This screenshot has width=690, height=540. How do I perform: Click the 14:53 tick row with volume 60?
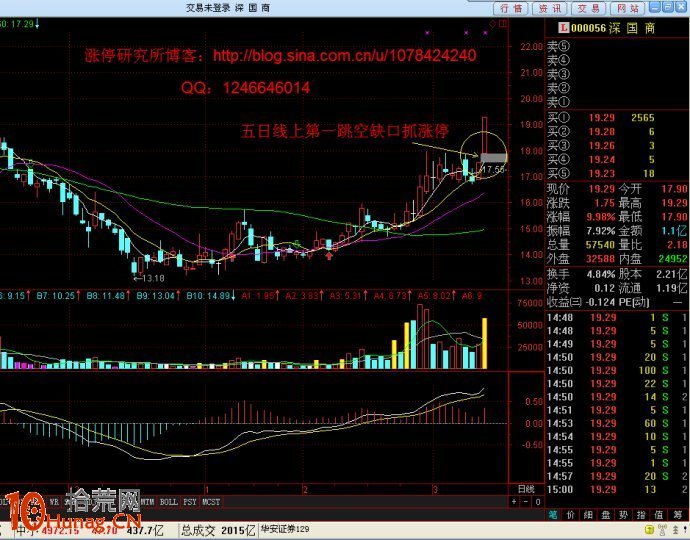pos(616,423)
